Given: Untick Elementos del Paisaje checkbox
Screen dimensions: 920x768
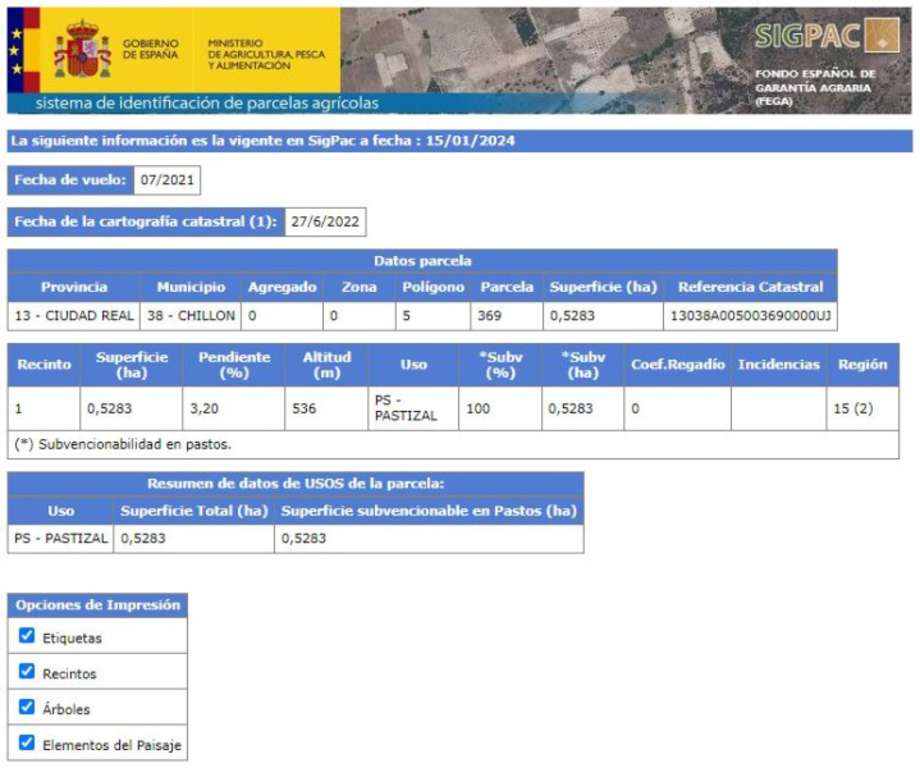Looking at the screenshot, I should pyautogui.click(x=27, y=743).
